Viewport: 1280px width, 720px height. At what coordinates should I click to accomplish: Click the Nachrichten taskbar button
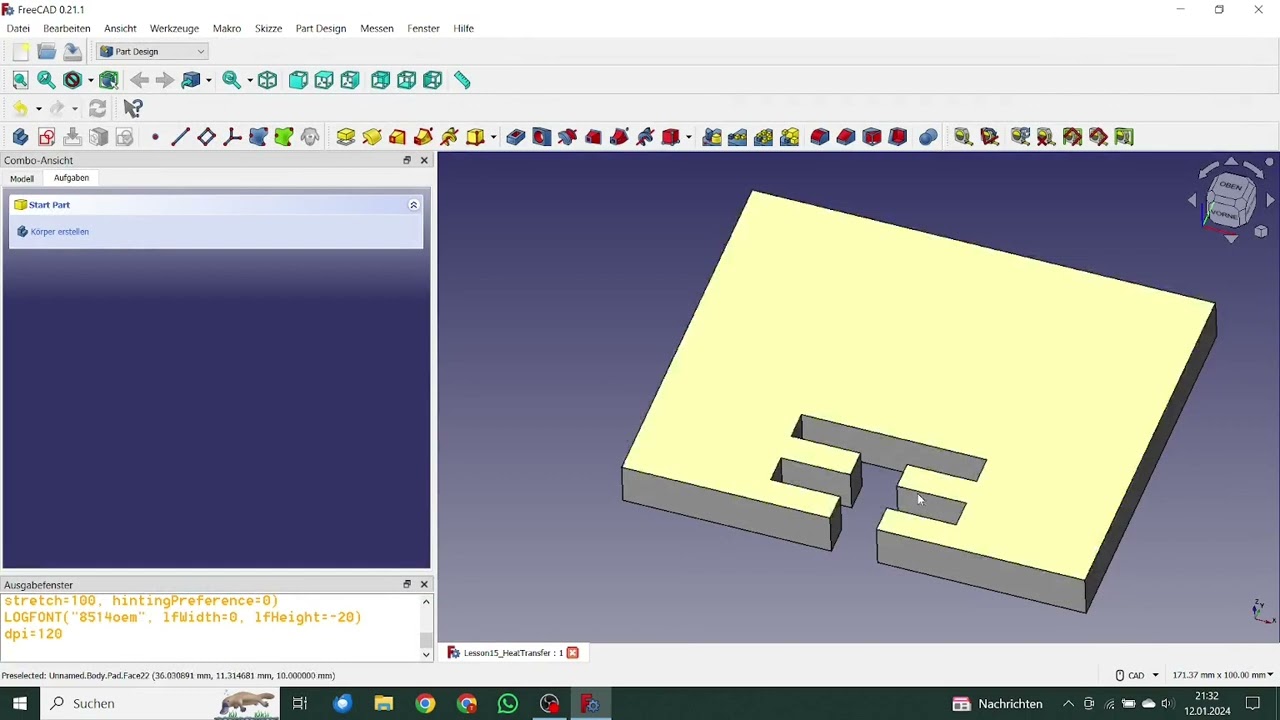998,704
